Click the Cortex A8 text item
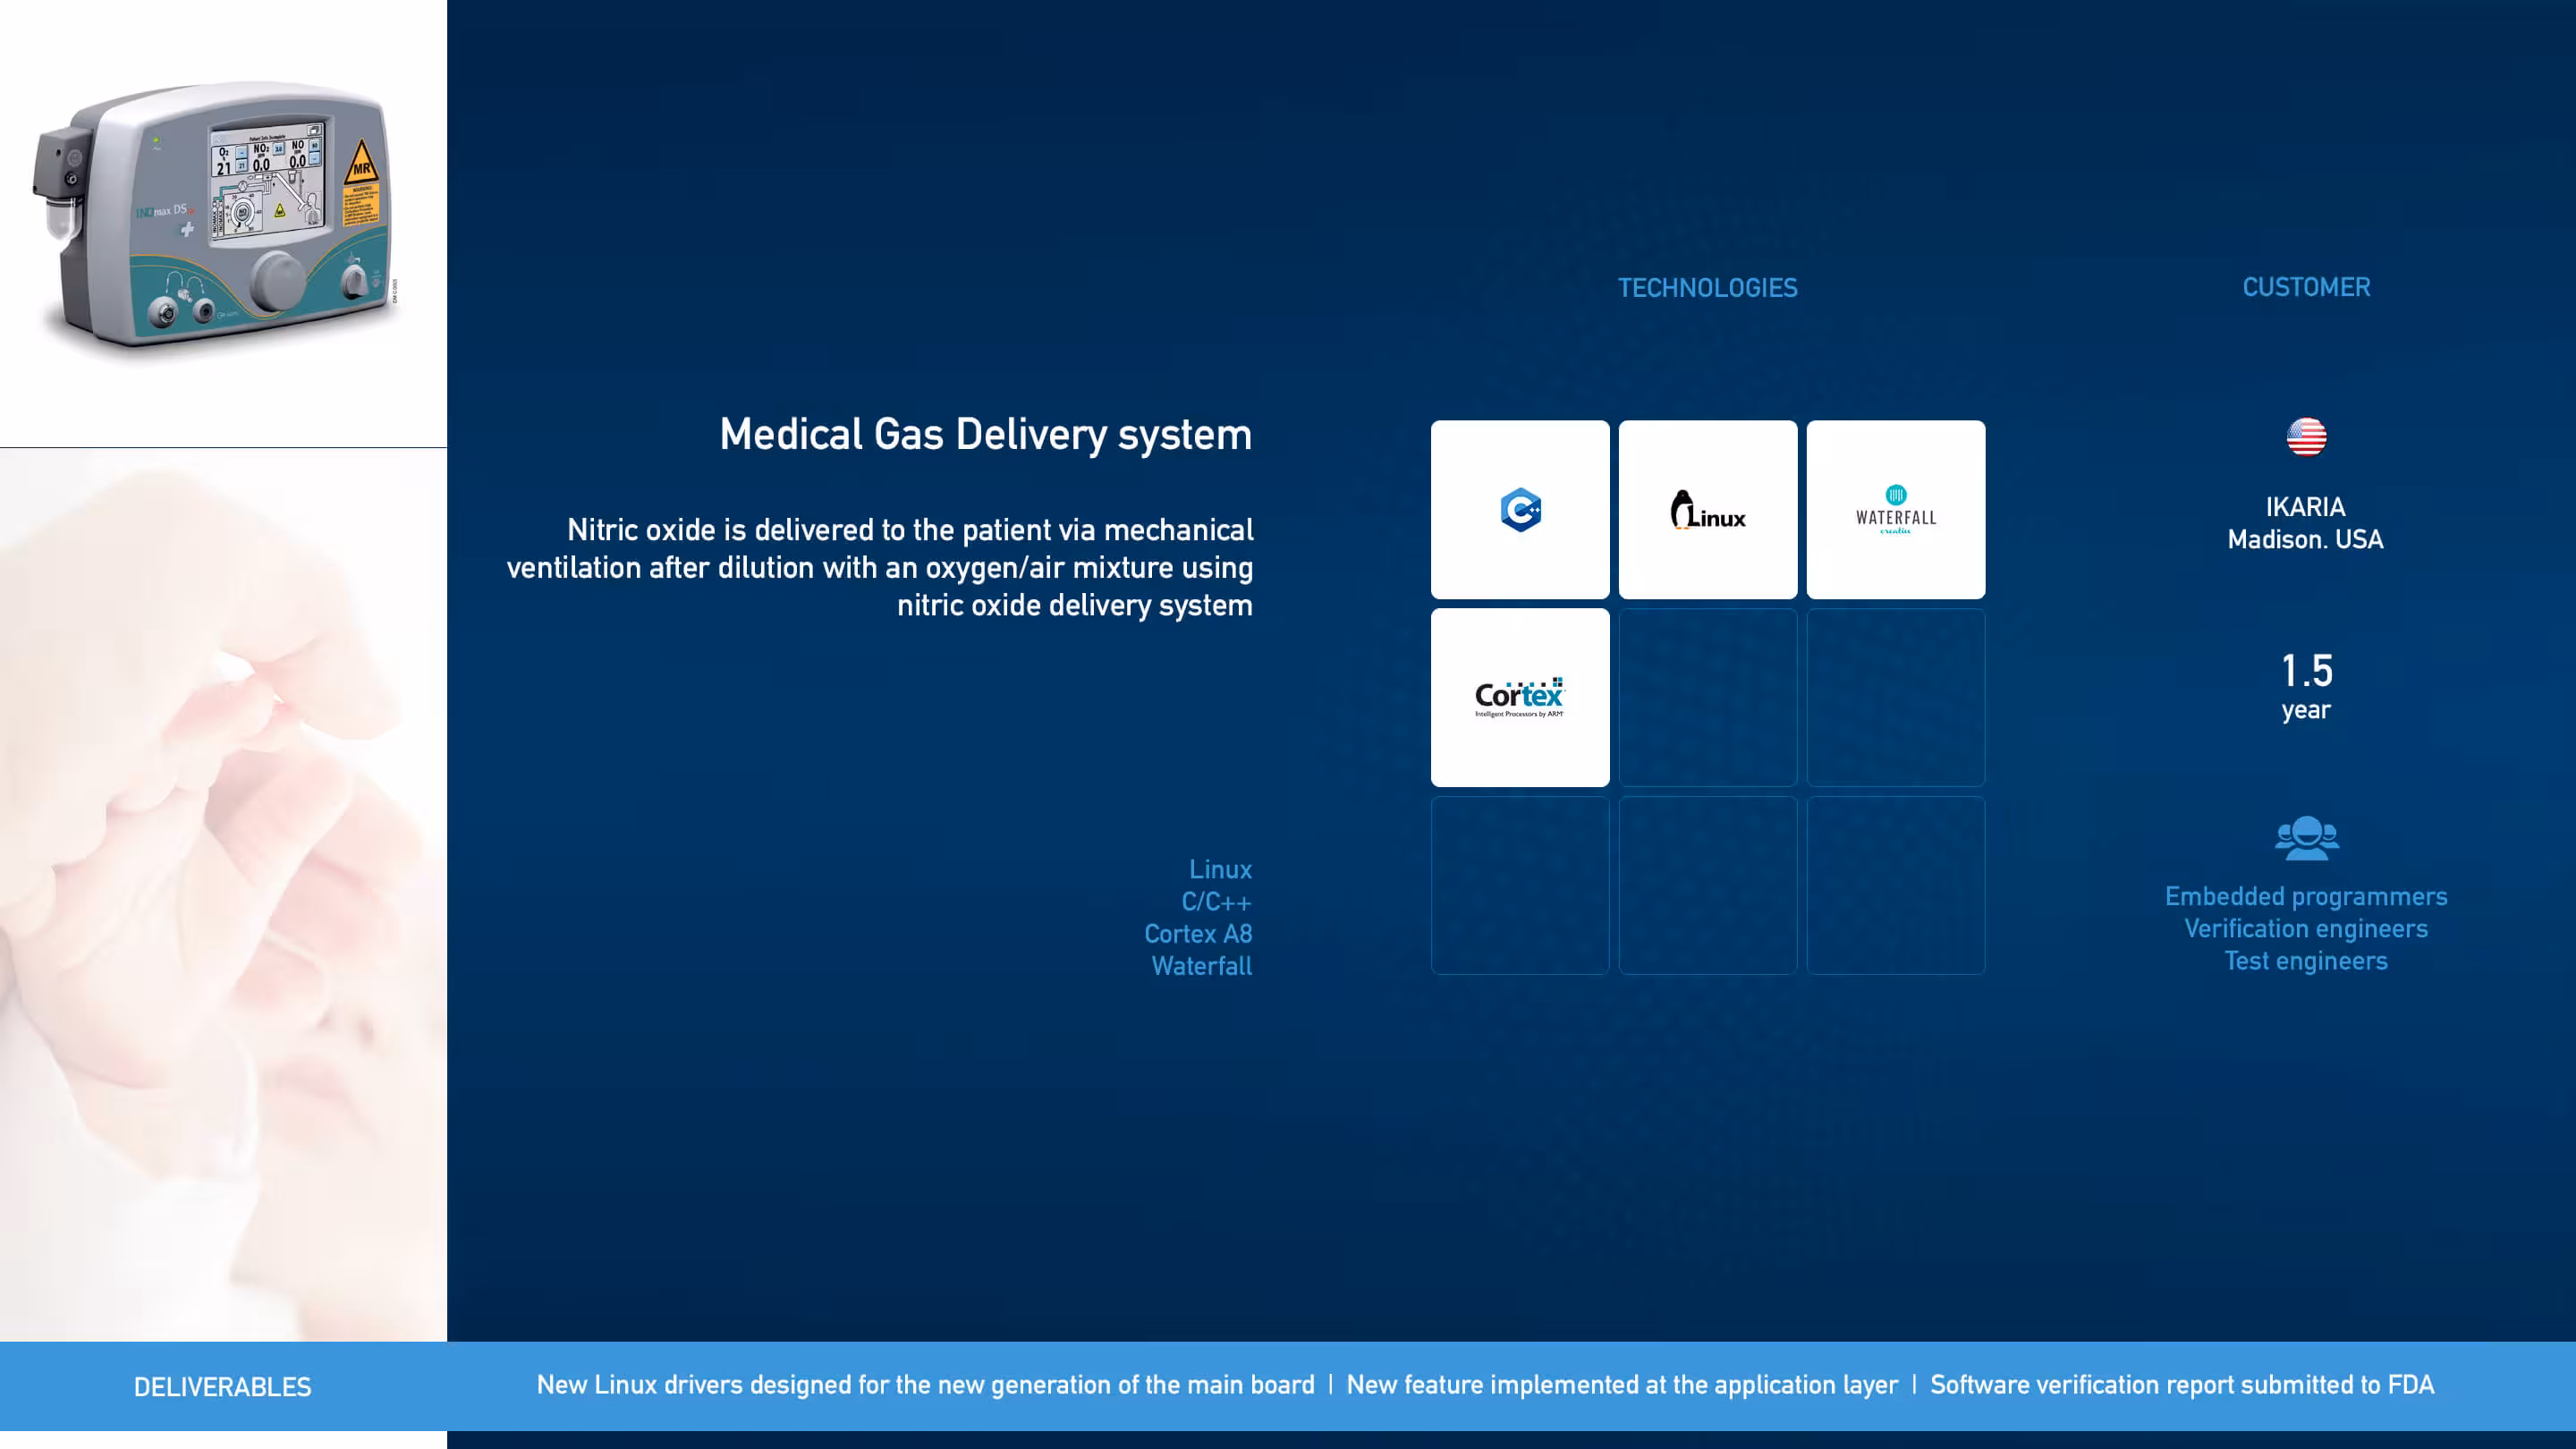Image resolution: width=2576 pixels, height=1449 pixels. pyautogui.click(x=1198, y=934)
